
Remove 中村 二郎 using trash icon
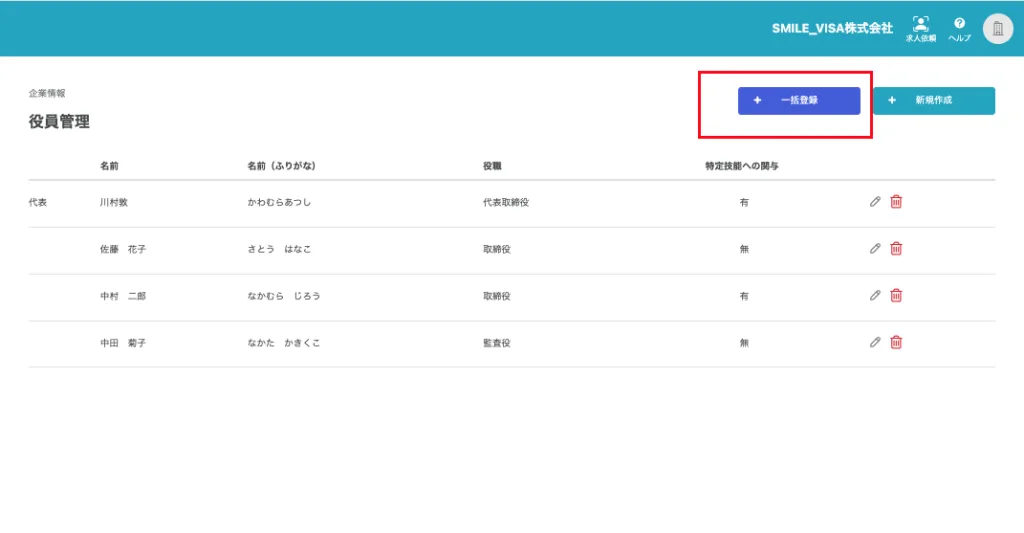[896, 296]
